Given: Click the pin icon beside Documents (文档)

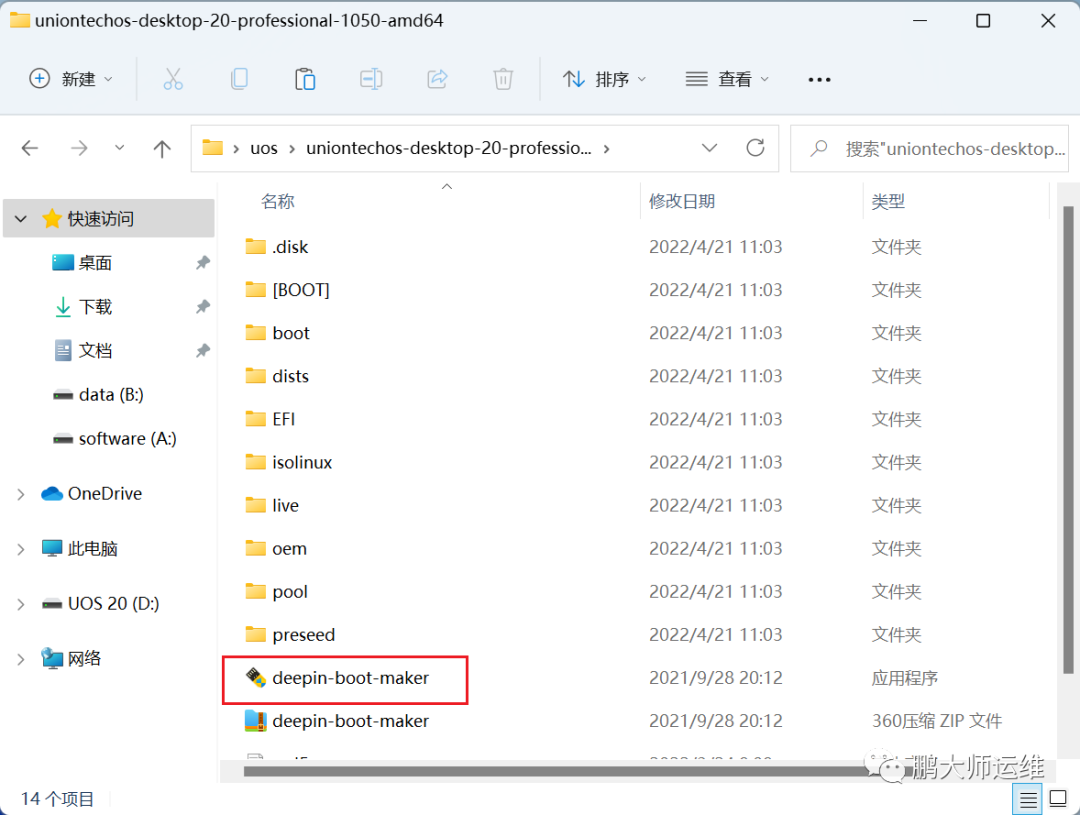Looking at the screenshot, I should [202, 351].
